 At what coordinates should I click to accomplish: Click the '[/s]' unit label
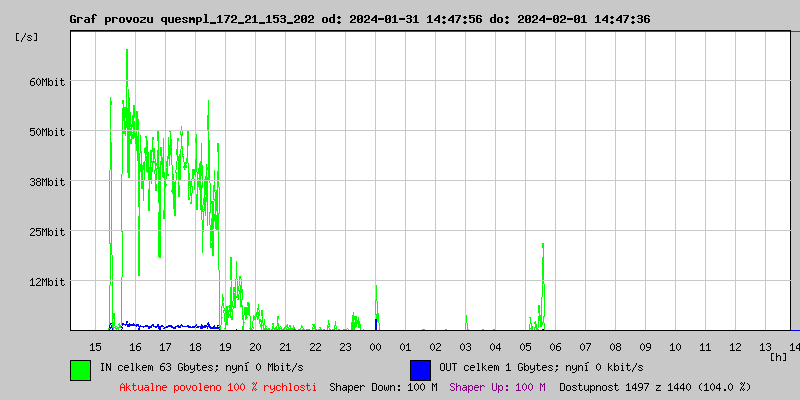point(27,37)
